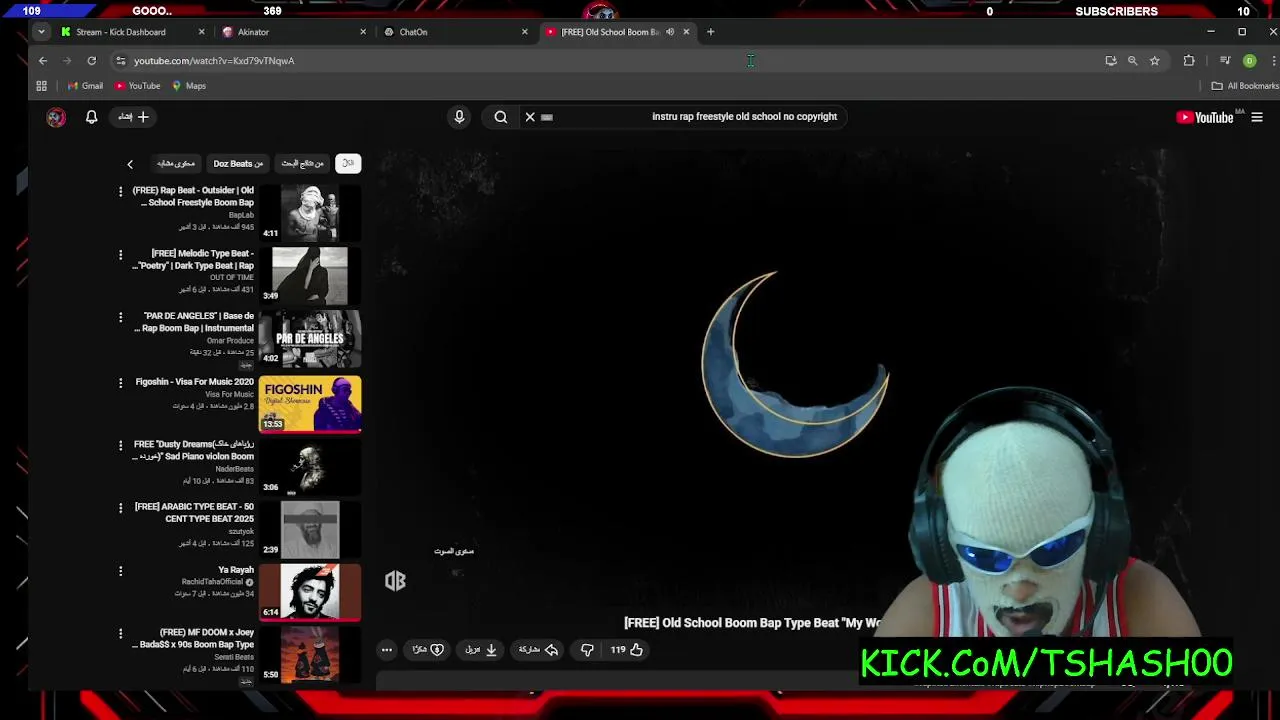This screenshot has height=720, width=1280.
Task: Open the YouTube account avatar menu
Action: coord(56,117)
